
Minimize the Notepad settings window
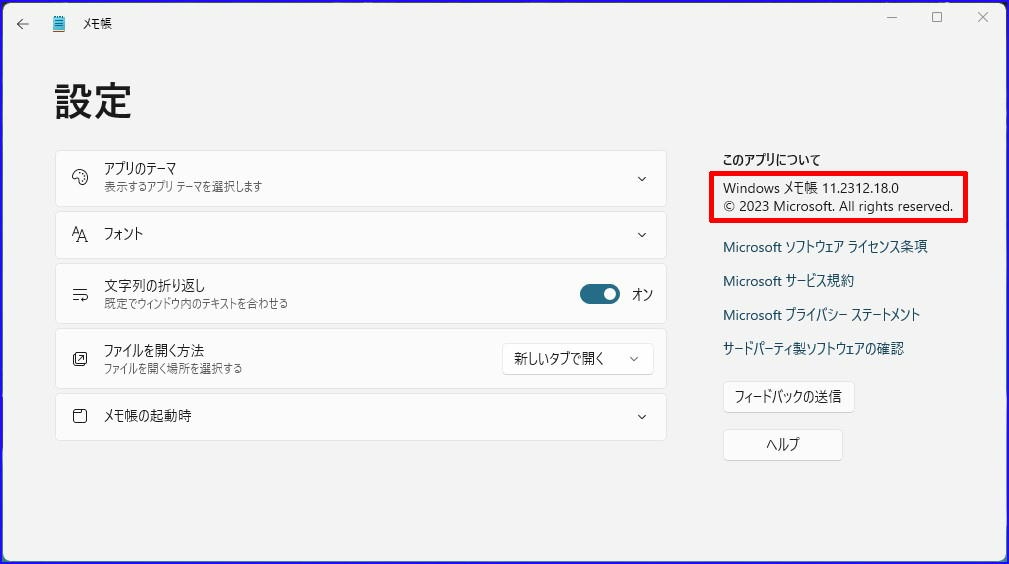[x=892, y=17]
